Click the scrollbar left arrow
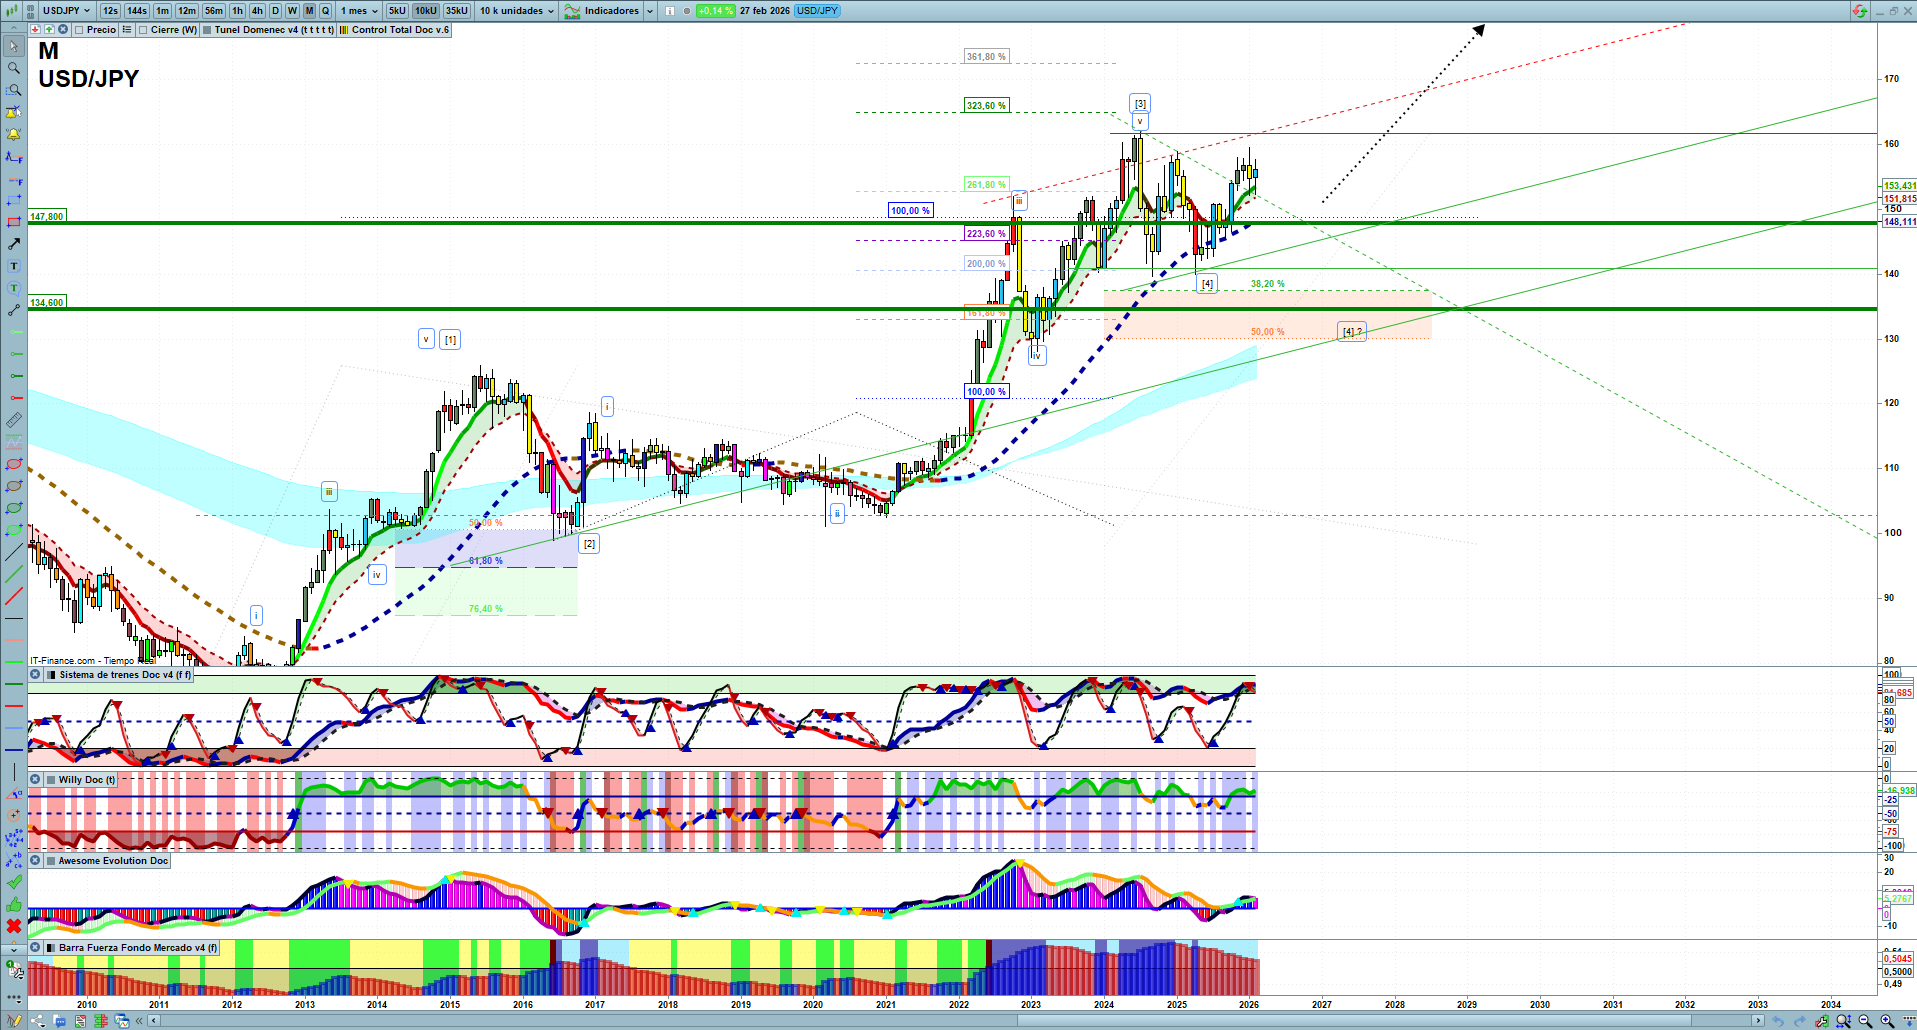Image resolution: width=1917 pixels, height=1030 pixels. [x=153, y=1021]
